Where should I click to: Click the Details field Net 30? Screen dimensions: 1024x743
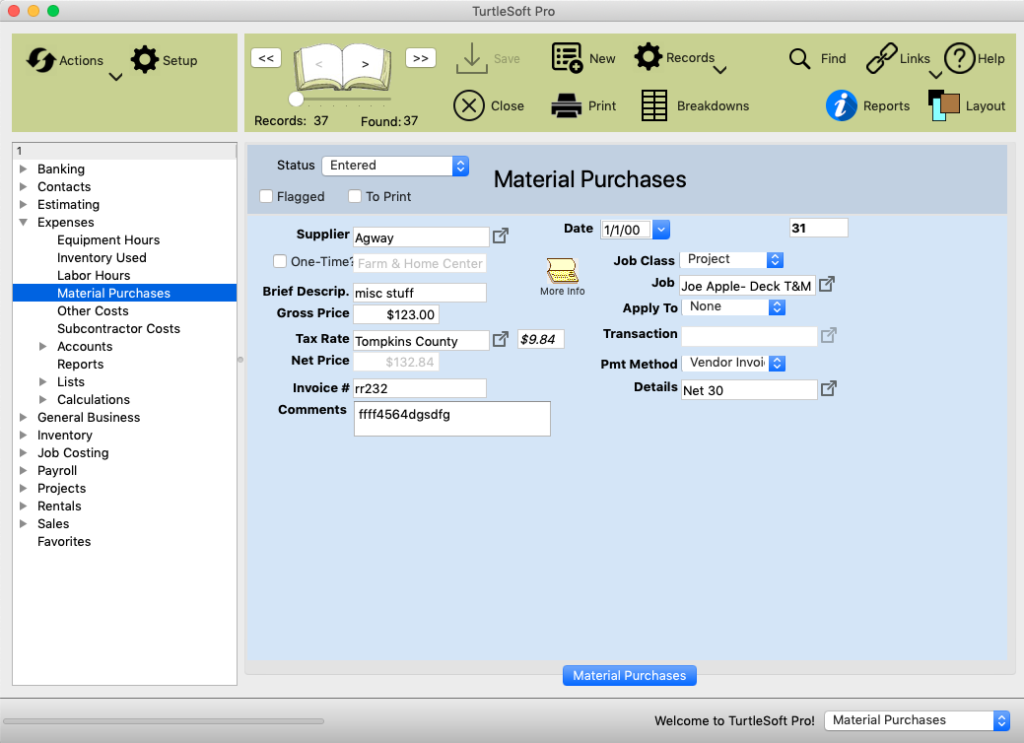[749, 390]
